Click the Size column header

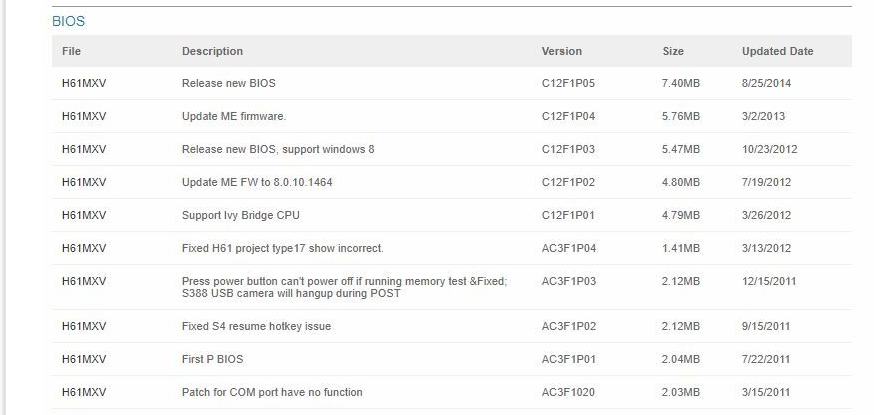pos(673,51)
